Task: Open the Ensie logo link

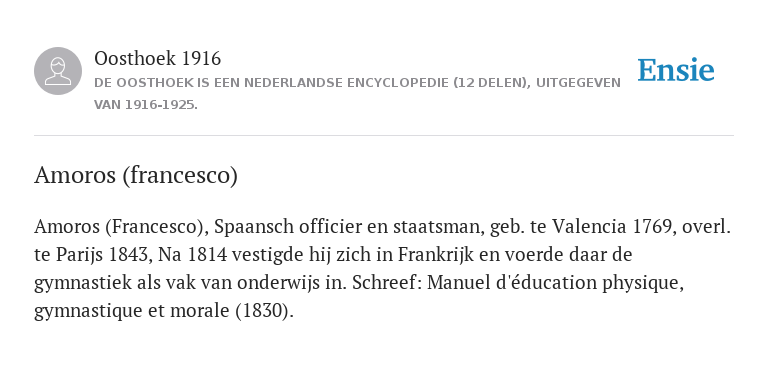Action: [676, 70]
